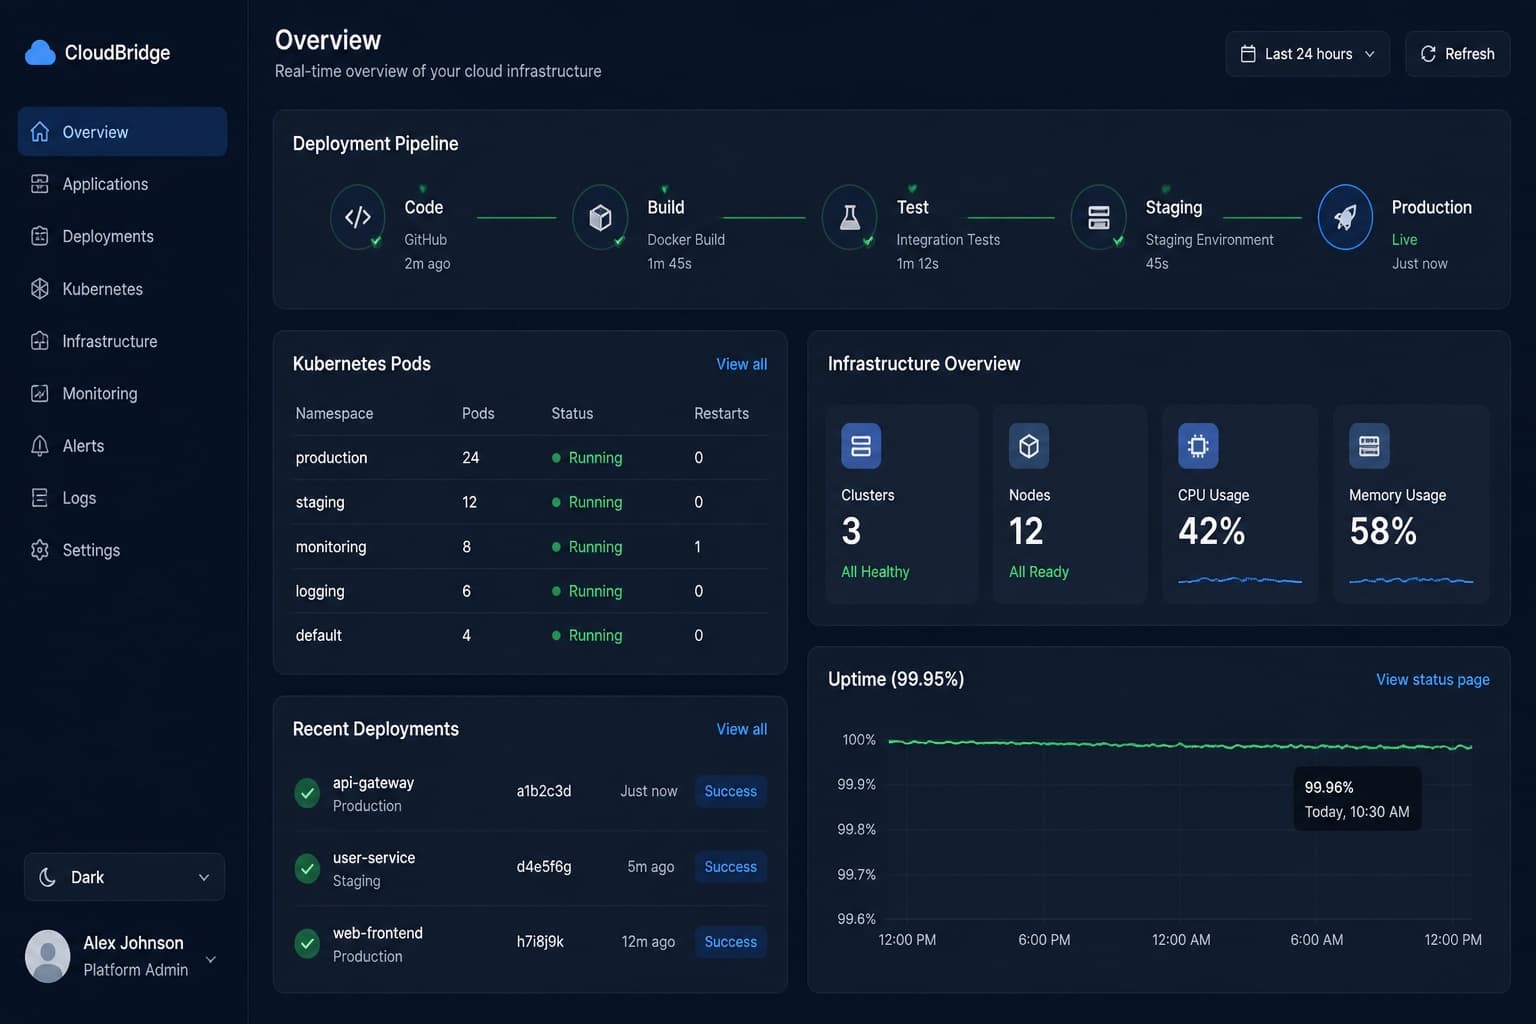Open Kubernetes in the sidebar
This screenshot has width=1536, height=1024.
point(122,289)
